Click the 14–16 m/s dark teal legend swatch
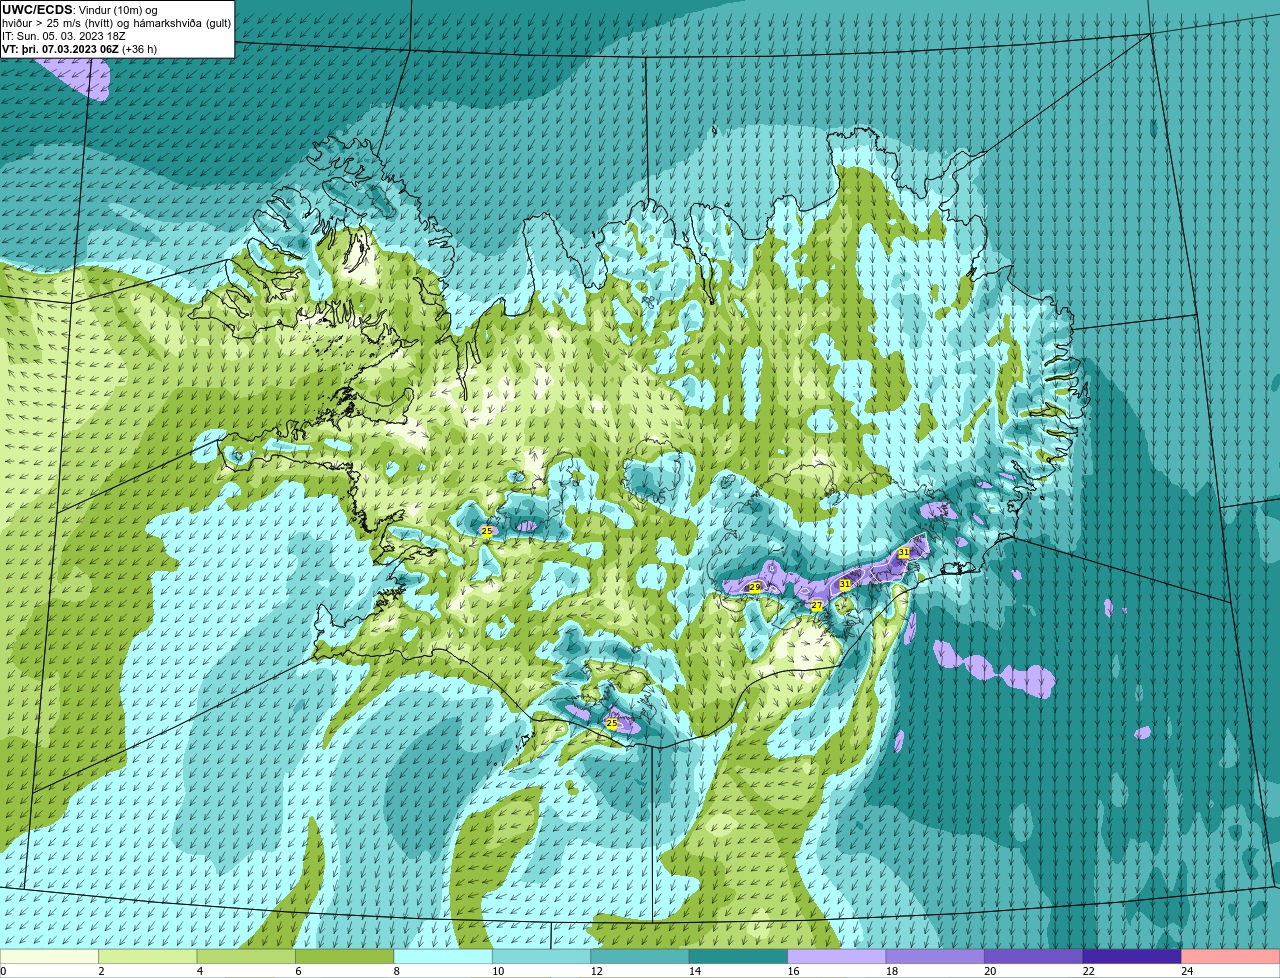 pyautogui.click(x=739, y=956)
